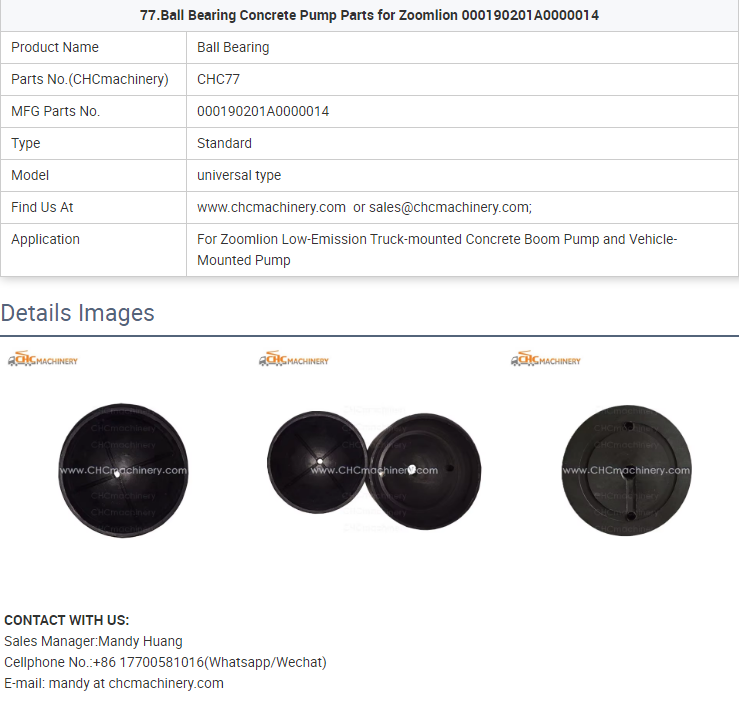Click the CHC Machinery logo above the first image
Screen dimensions: 739x703
42,360
